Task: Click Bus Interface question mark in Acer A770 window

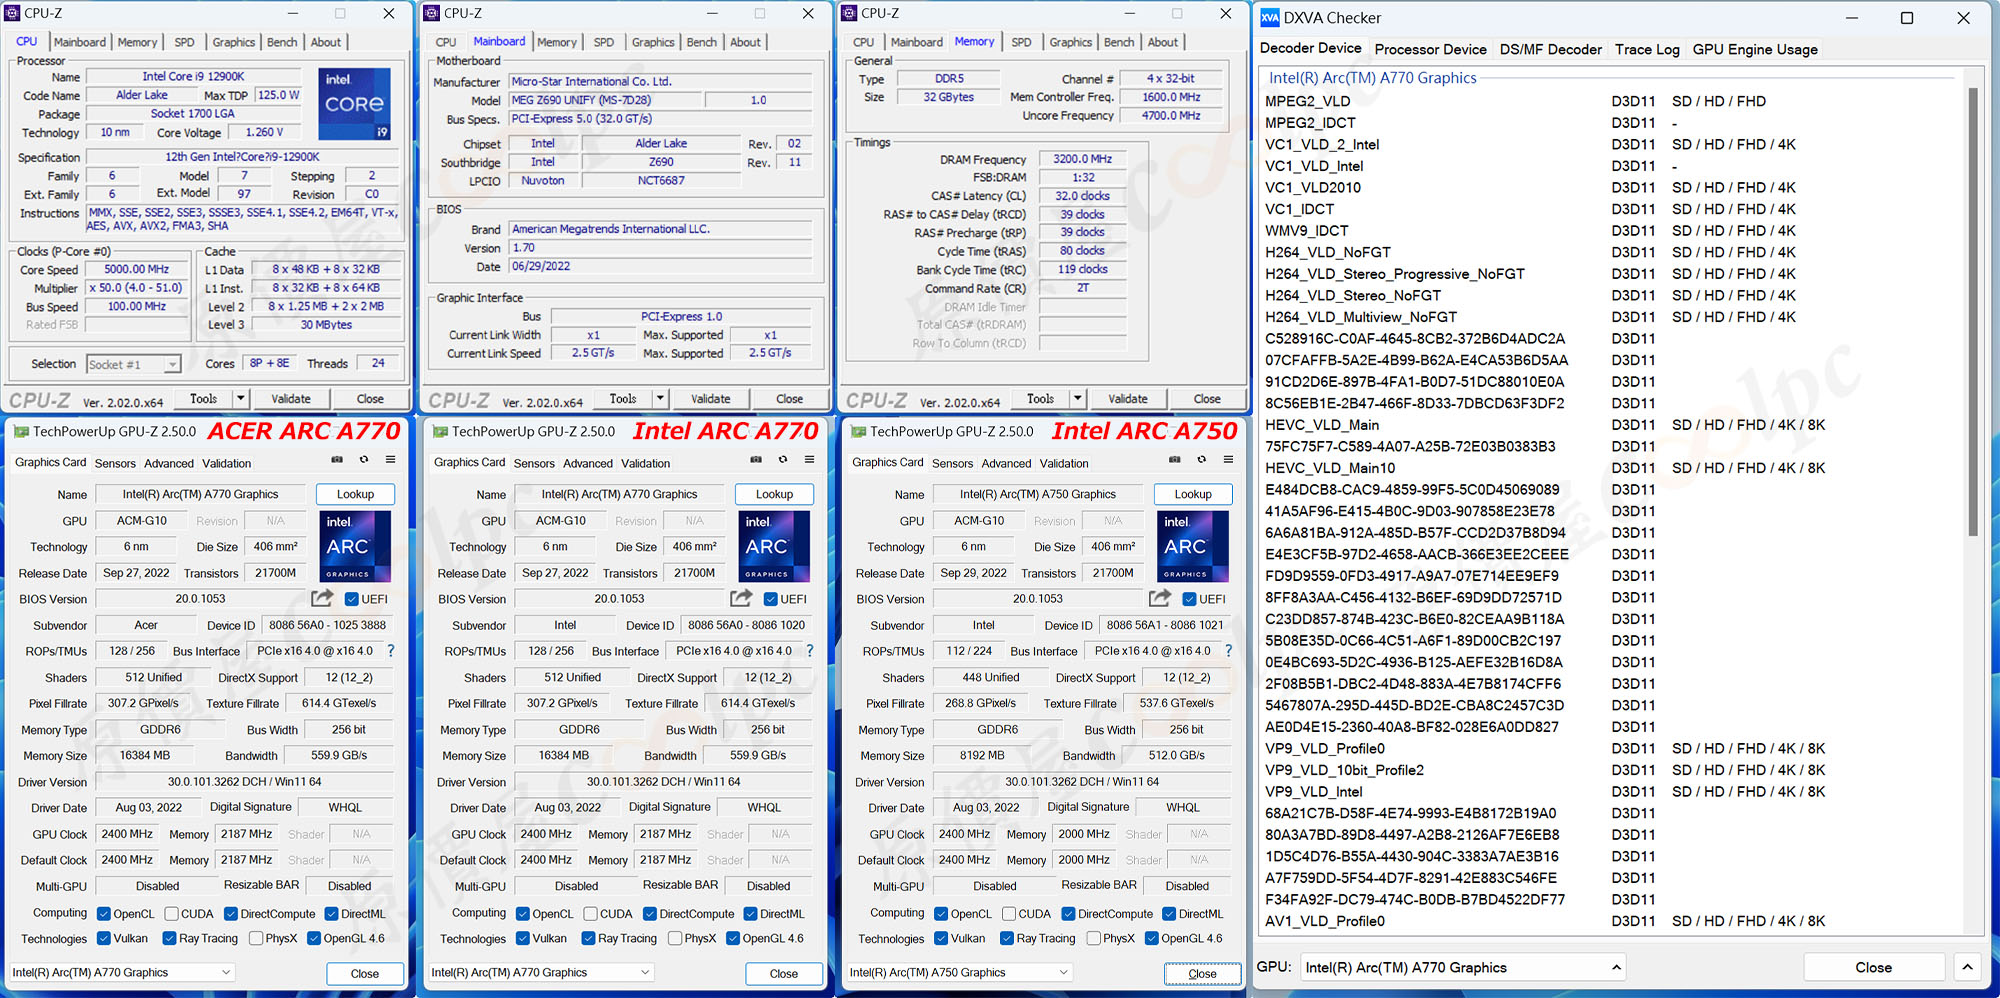Action: (x=391, y=651)
